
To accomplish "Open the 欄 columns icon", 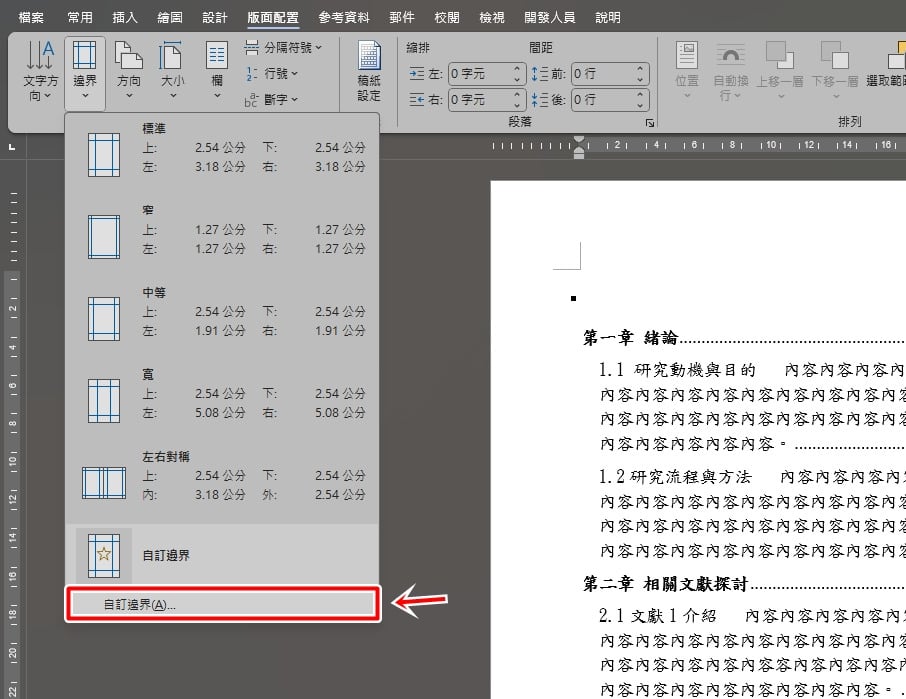I will pos(217,70).
